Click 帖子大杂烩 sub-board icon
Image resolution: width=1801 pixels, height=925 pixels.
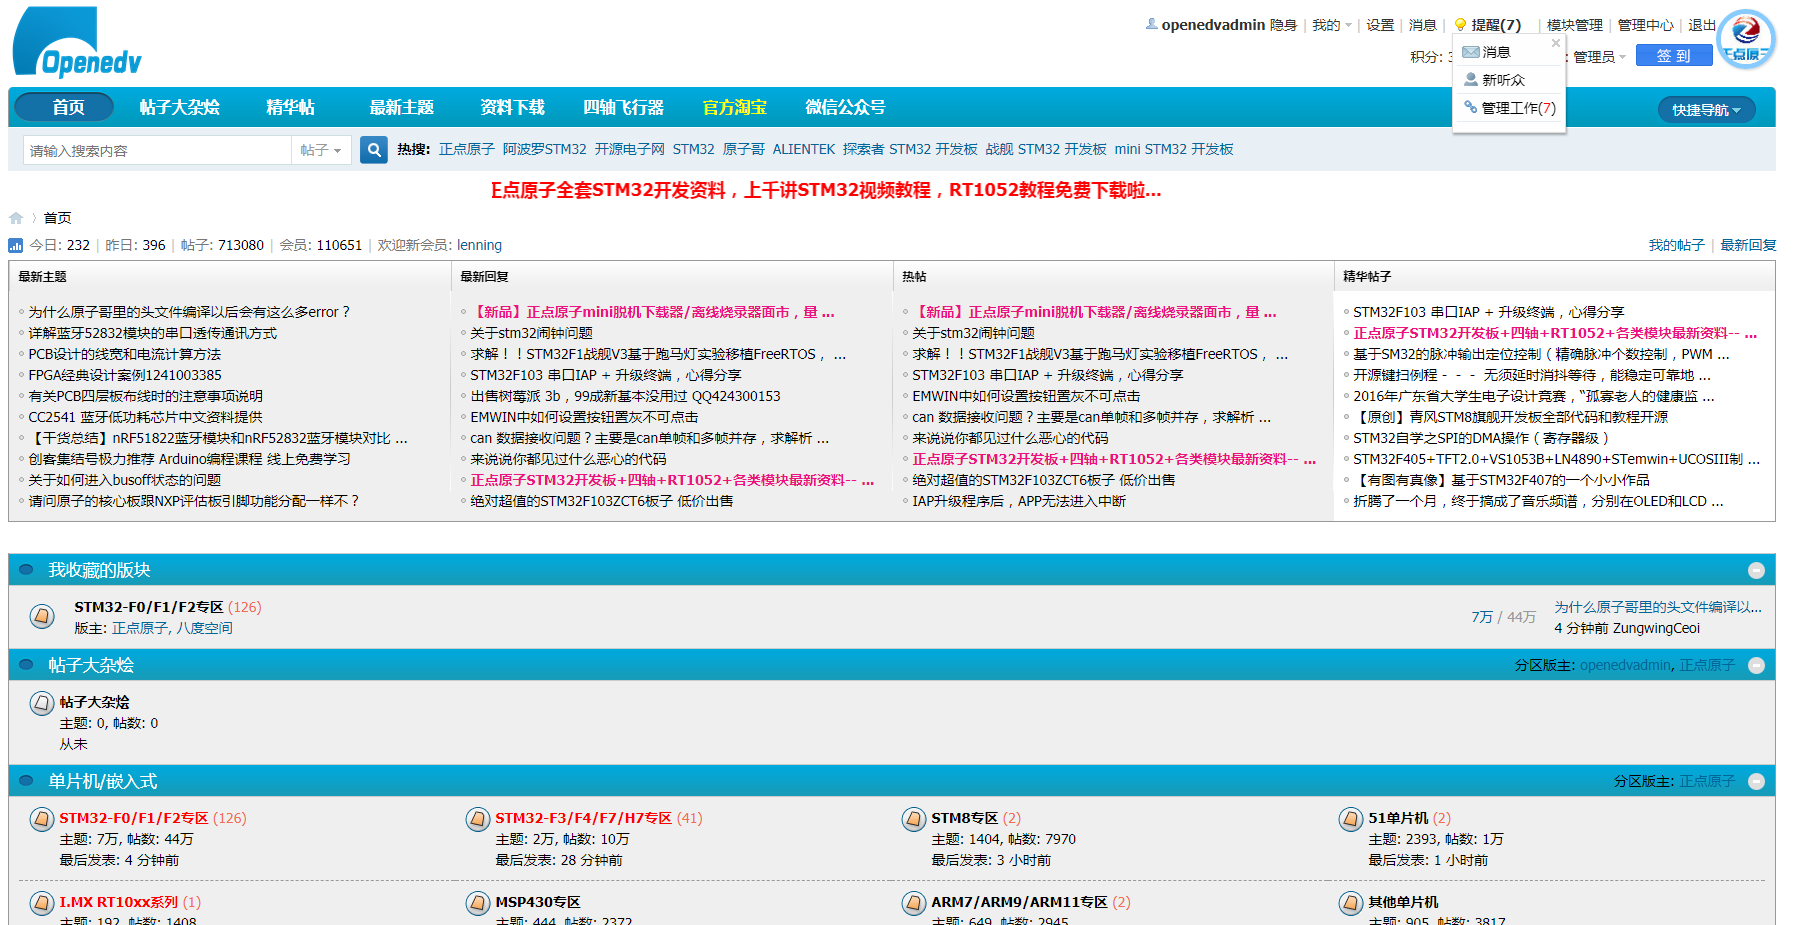click(42, 704)
